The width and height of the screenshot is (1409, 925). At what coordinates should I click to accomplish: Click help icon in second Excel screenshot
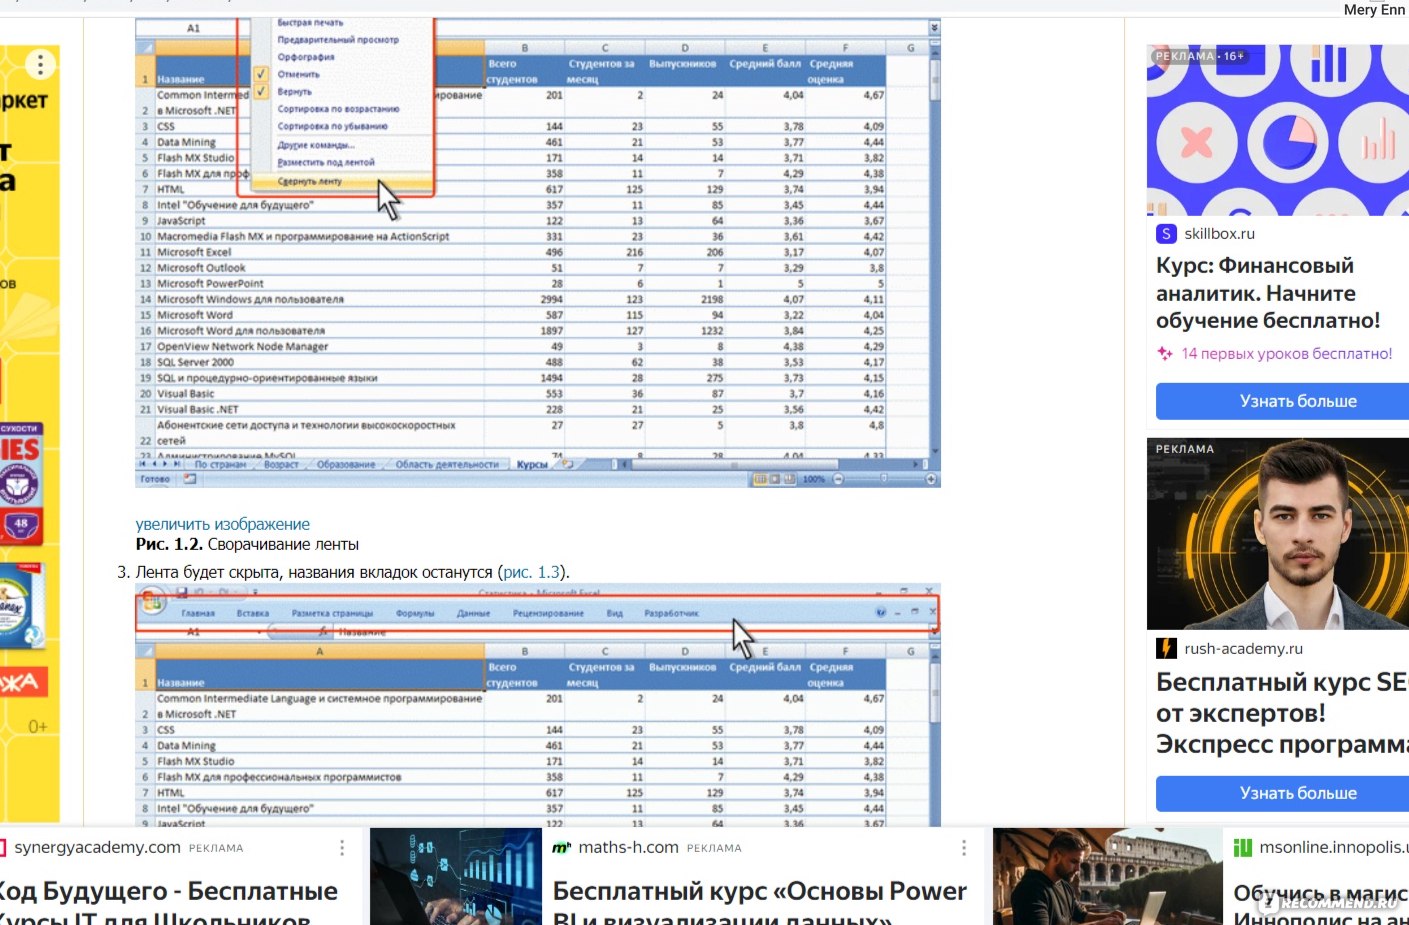(x=881, y=613)
